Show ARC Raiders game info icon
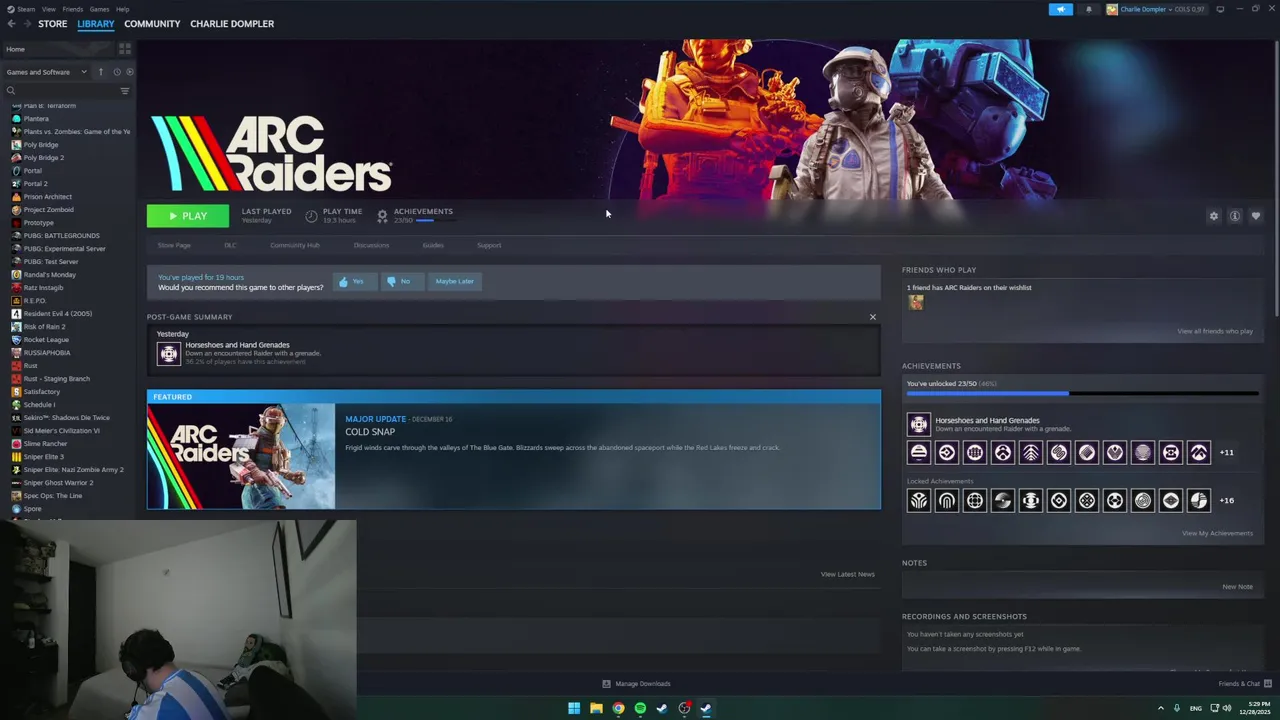The image size is (1280, 720). 1235,216
